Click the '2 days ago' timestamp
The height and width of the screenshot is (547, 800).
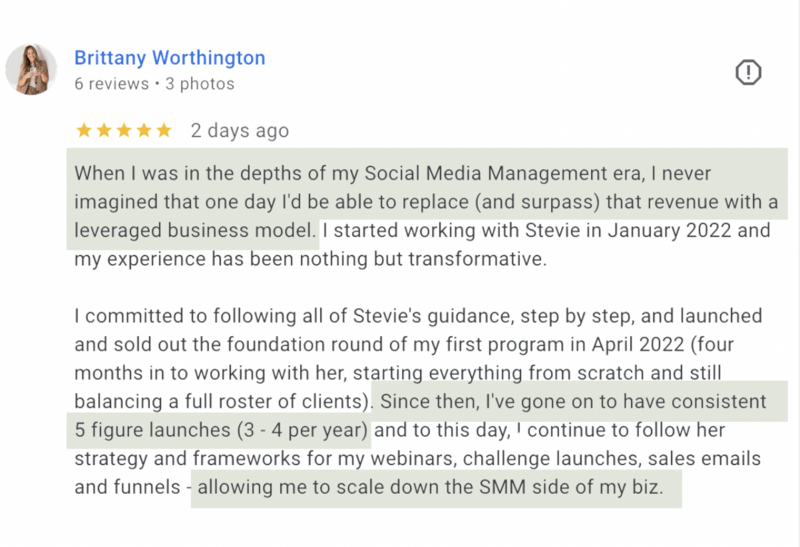point(240,131)
